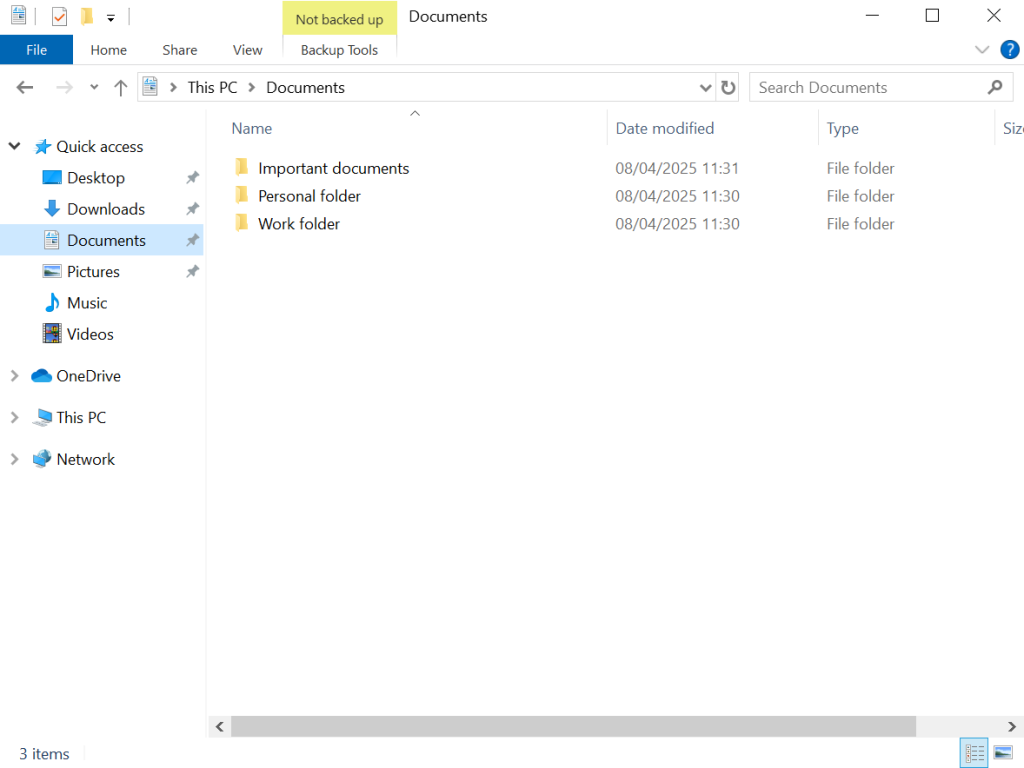Viewport: 1024px width, 768px height.
Task: Click the New folder icon in title bar
Action: coord(87,16)
